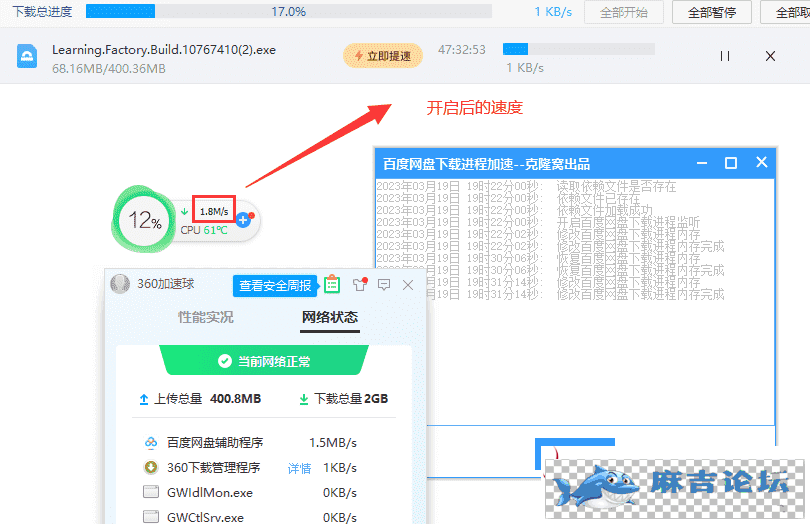Open the Learning.Factory.Build file icon

point(27,56)
